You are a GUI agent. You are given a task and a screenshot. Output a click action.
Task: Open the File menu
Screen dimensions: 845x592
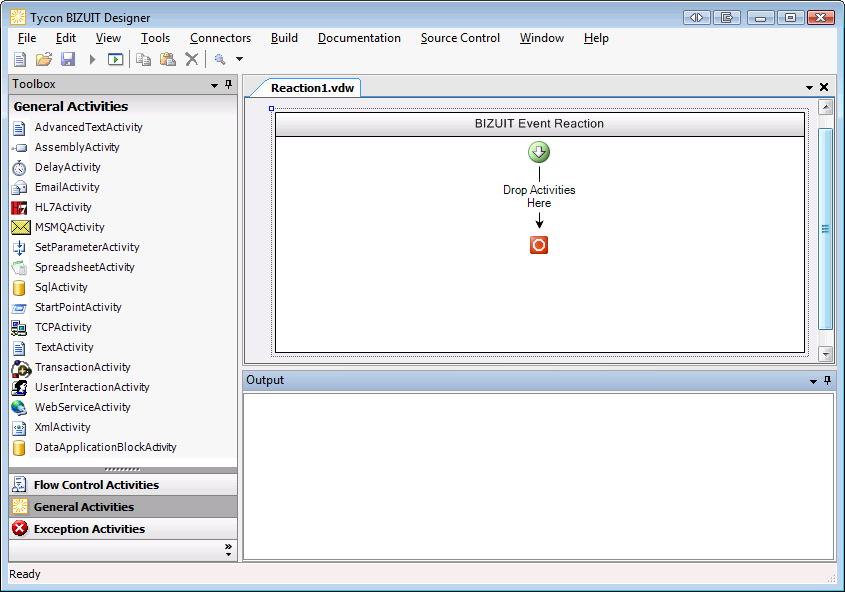pos(27,38)
